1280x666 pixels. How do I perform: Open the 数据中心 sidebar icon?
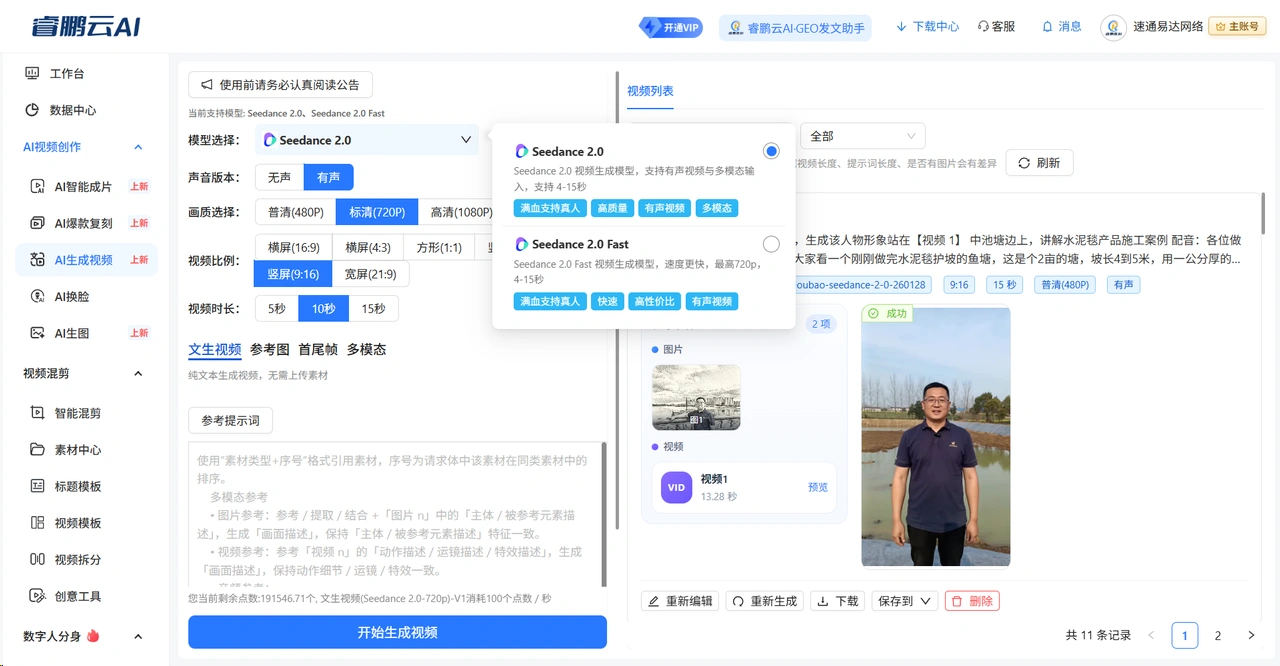[32, 110]
